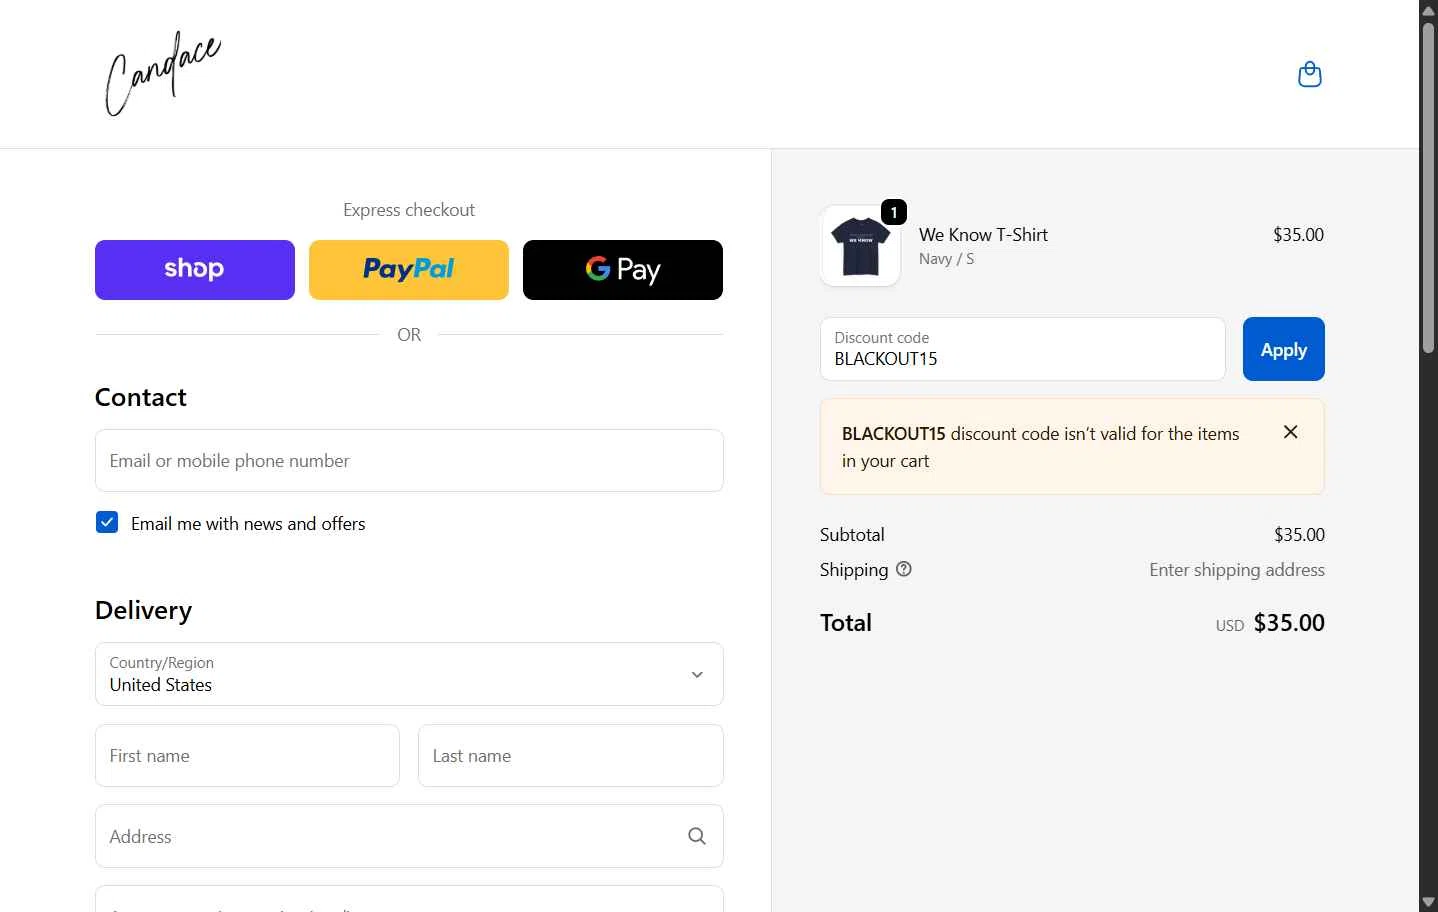1438x912 pixels.
Task: Click the Contact heading
Action: pos(141,397)
